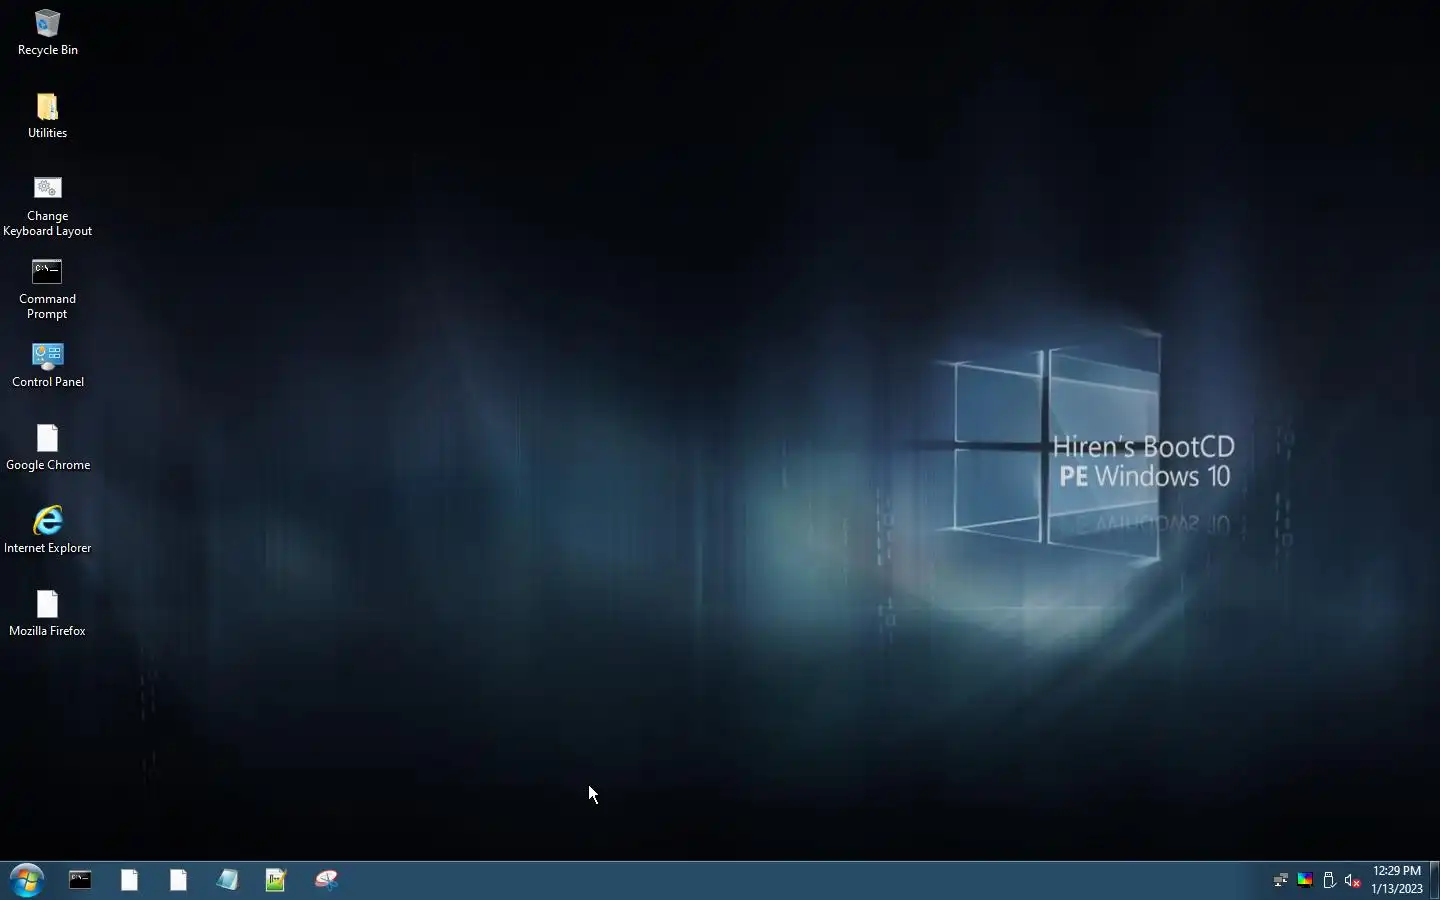This screenshot has width=1440, height=900.
Task: Click the safely remove USB tray icon
Action: pyautogui.click(x=1329, y=881)
